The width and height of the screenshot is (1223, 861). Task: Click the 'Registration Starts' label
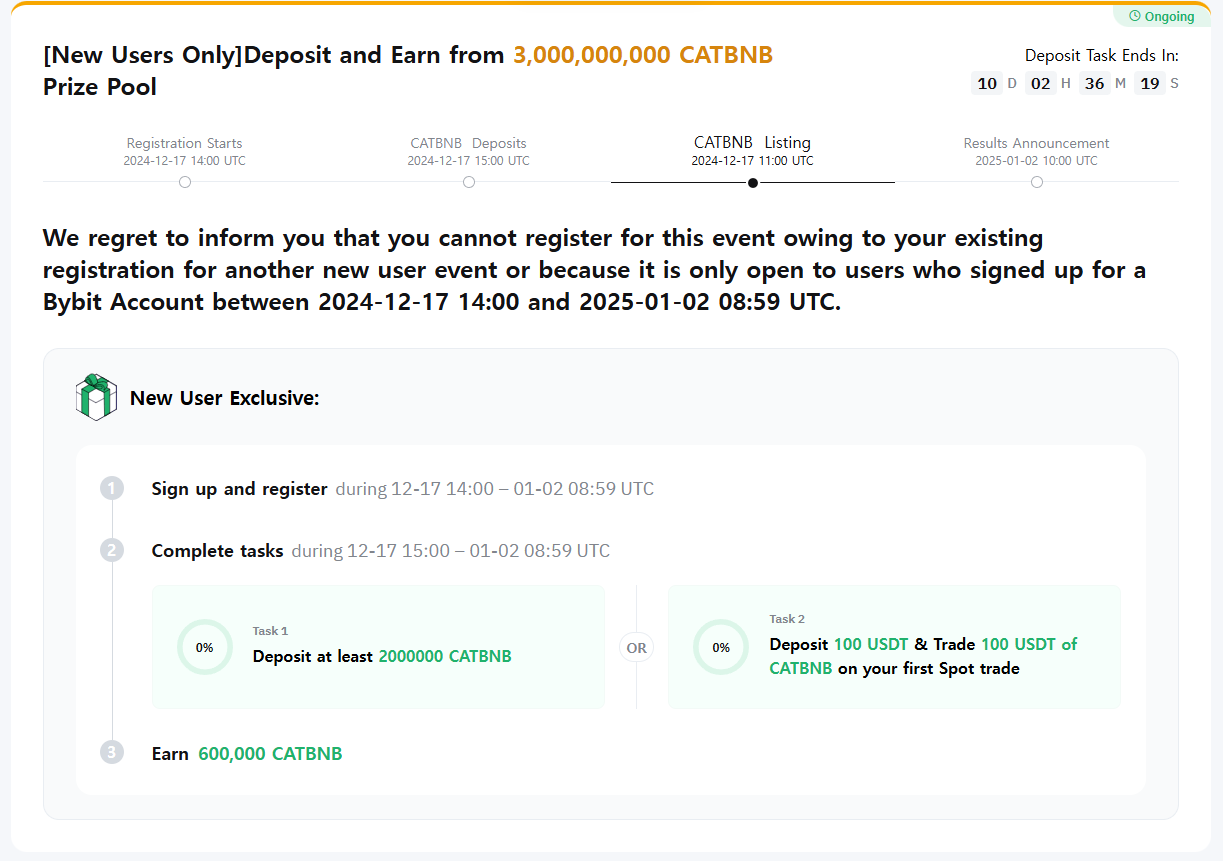tap(184, 143)
